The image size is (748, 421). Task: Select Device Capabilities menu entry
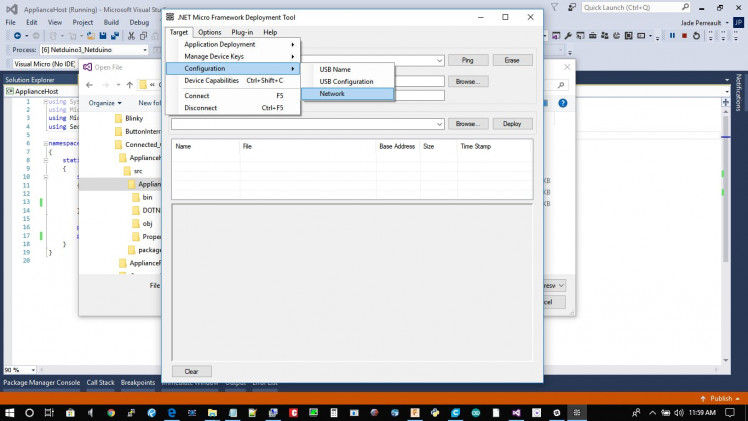click(233, 81)
